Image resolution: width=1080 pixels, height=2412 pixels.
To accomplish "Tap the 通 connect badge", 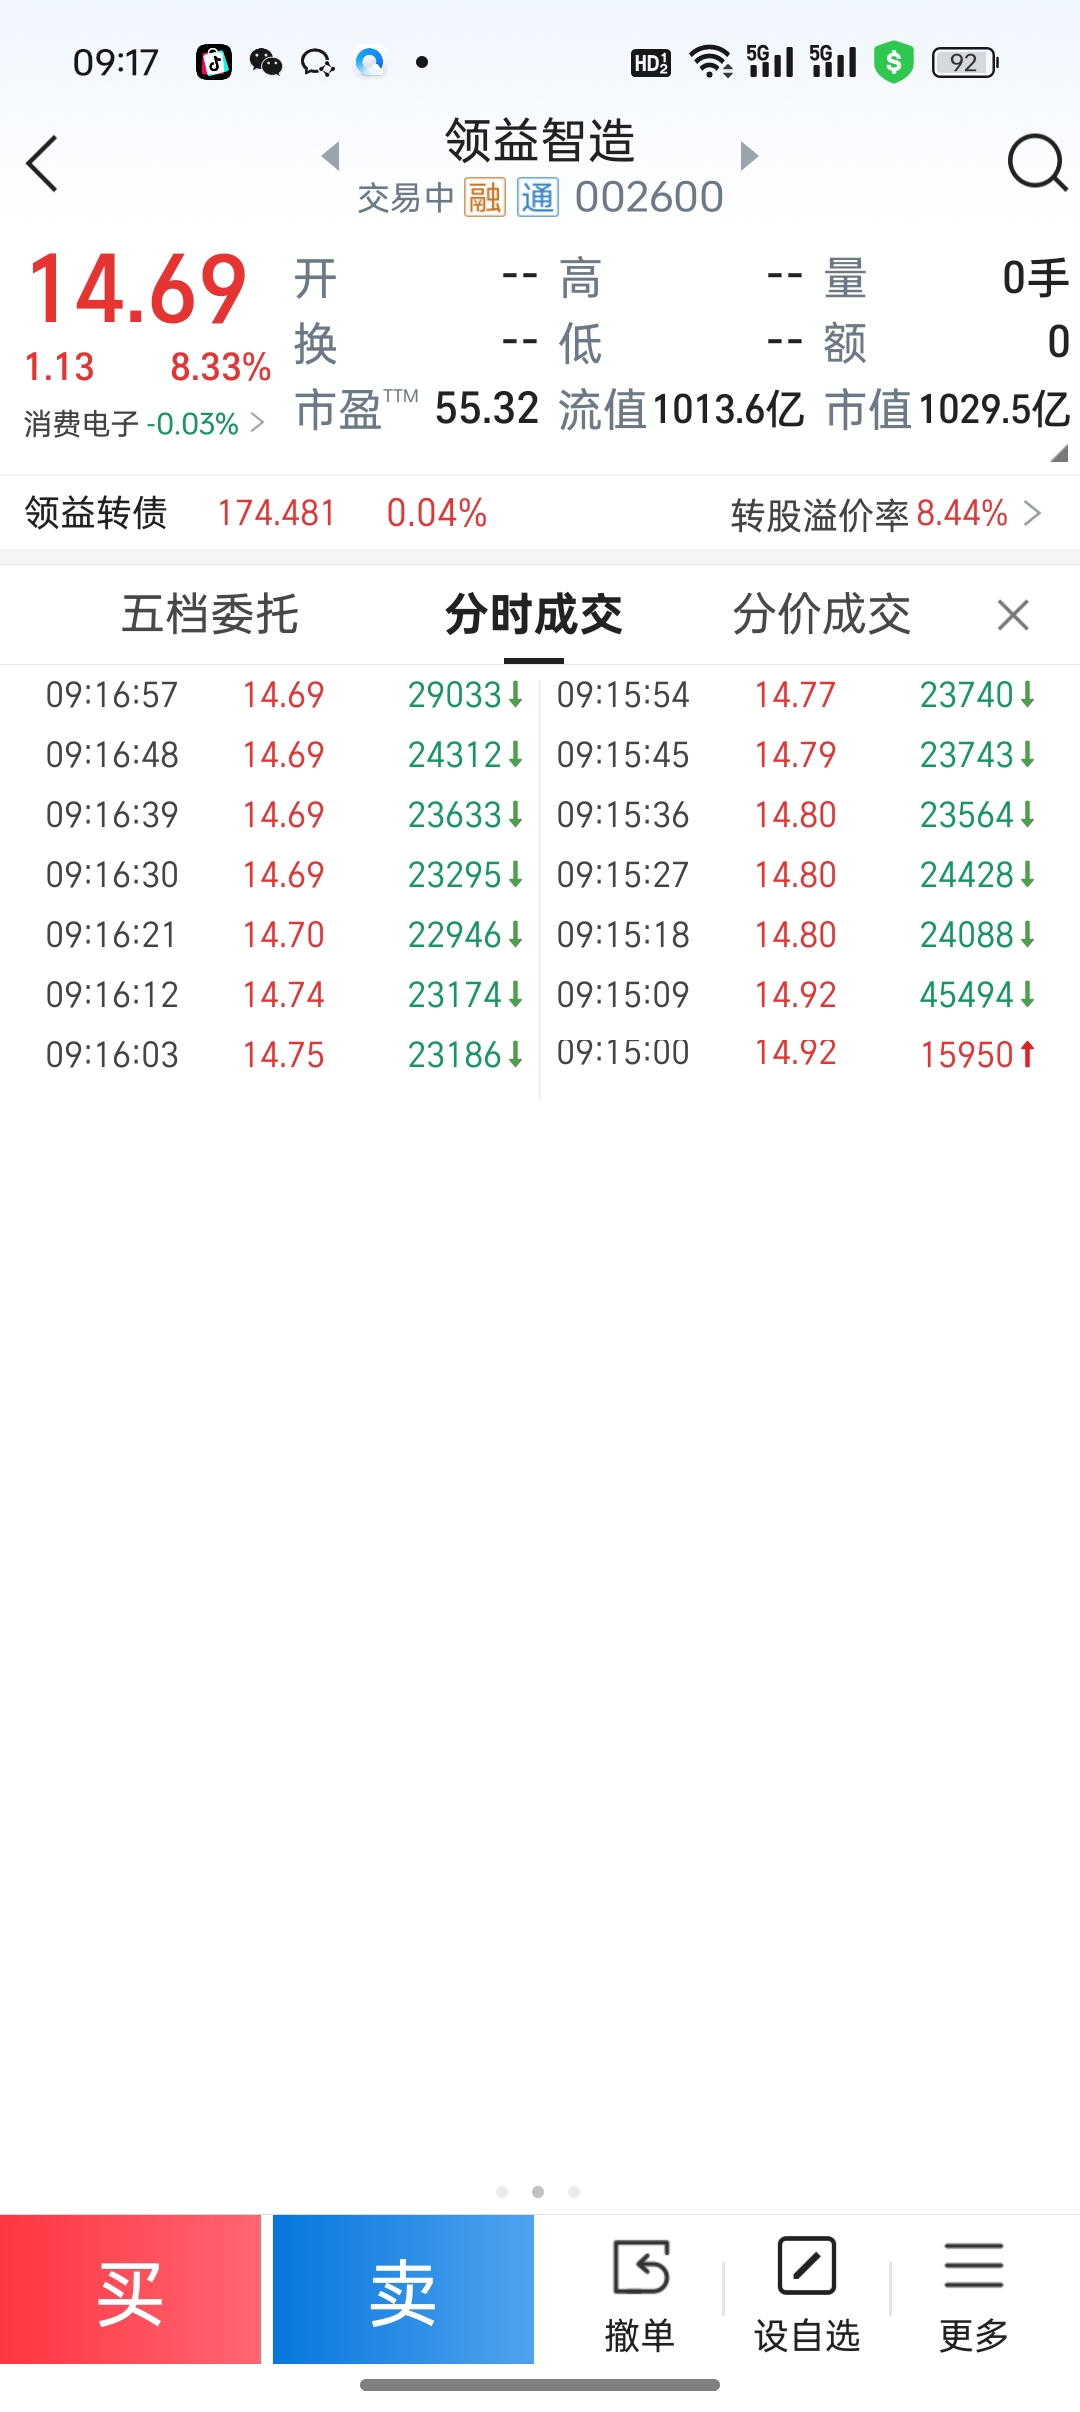I will click(x=537, y=198).
